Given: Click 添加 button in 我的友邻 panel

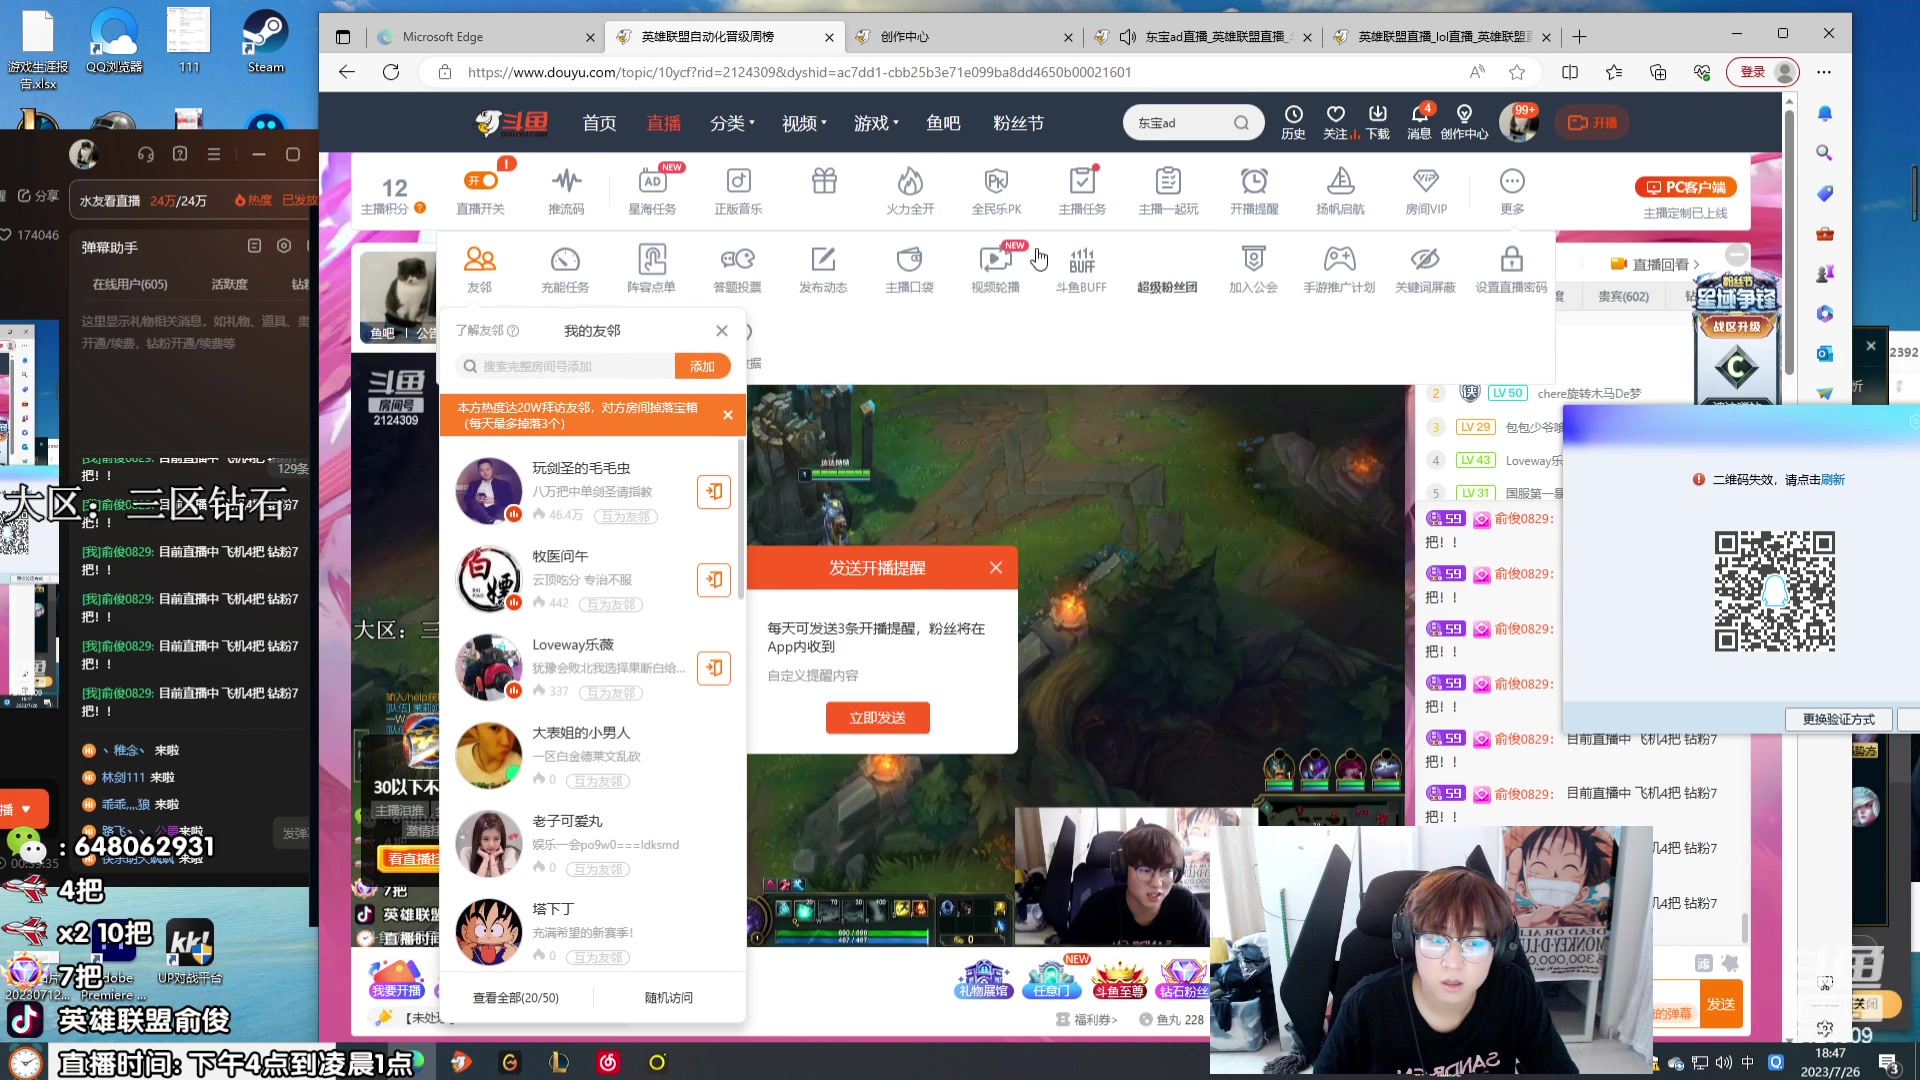Looking at the screenshot, I should click(702, 366).
